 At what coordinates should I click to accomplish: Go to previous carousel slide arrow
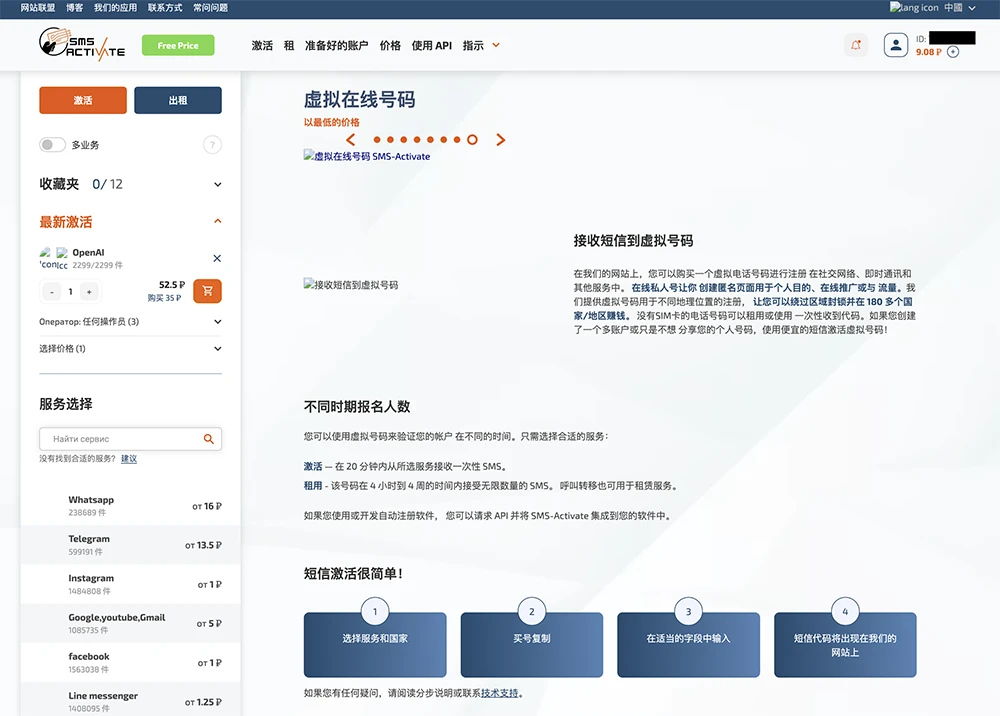coord(350,140)
